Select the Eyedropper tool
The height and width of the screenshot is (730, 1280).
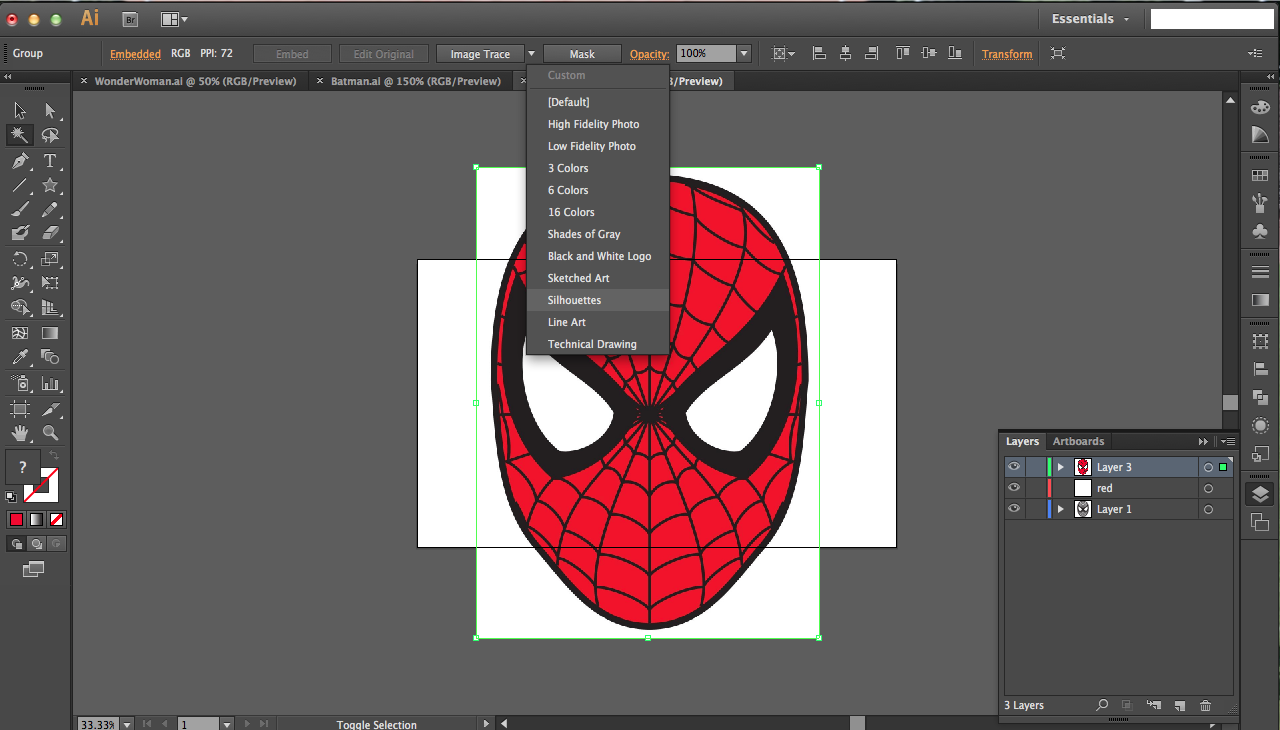[20, 357]
